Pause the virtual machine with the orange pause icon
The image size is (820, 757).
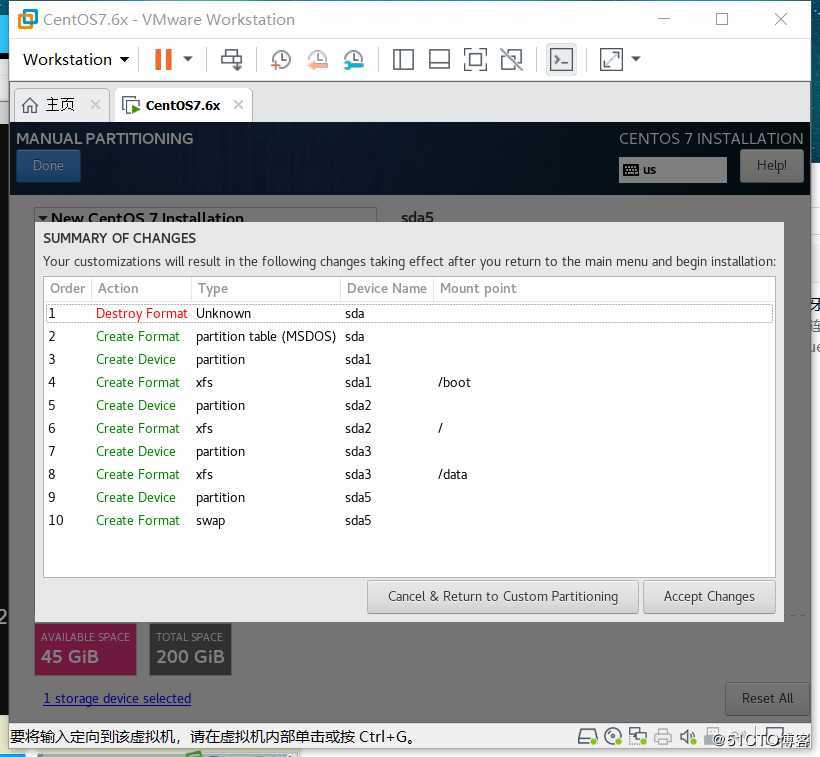(163, 59)
